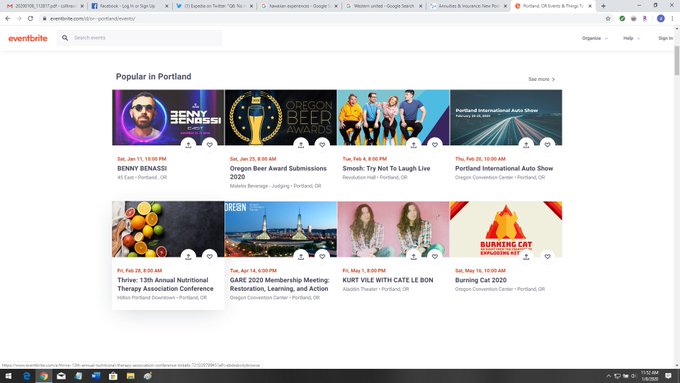Open the Sign In link
Screen dimensions: 680x383
coord(665,38)
